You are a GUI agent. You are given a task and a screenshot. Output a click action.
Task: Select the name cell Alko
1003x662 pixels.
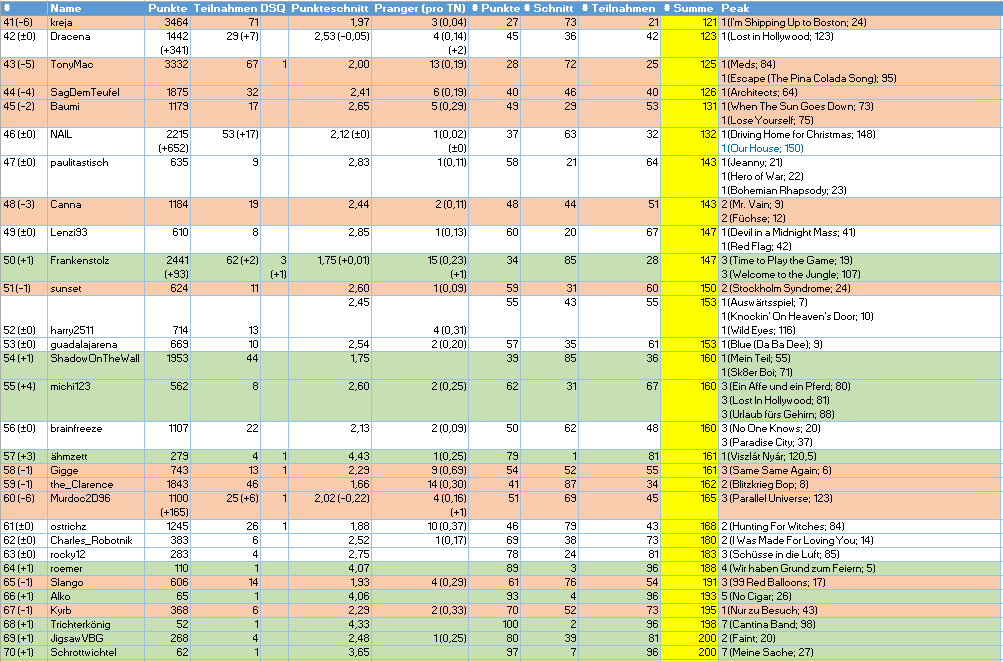point(96,597)
